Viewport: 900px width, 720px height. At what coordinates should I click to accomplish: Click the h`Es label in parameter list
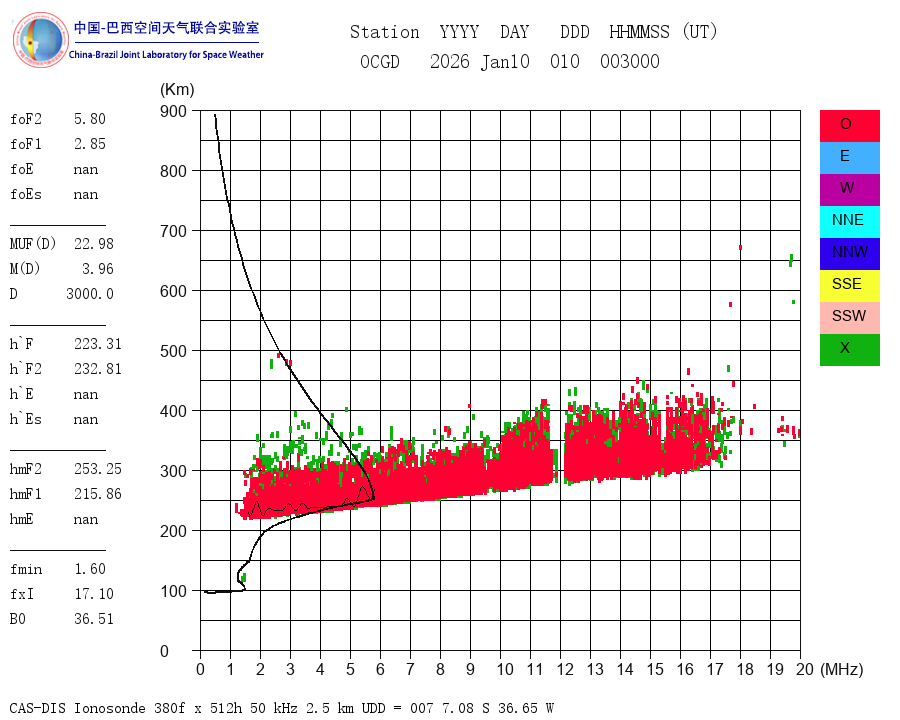pyautogui.click(x=26, y=419)
